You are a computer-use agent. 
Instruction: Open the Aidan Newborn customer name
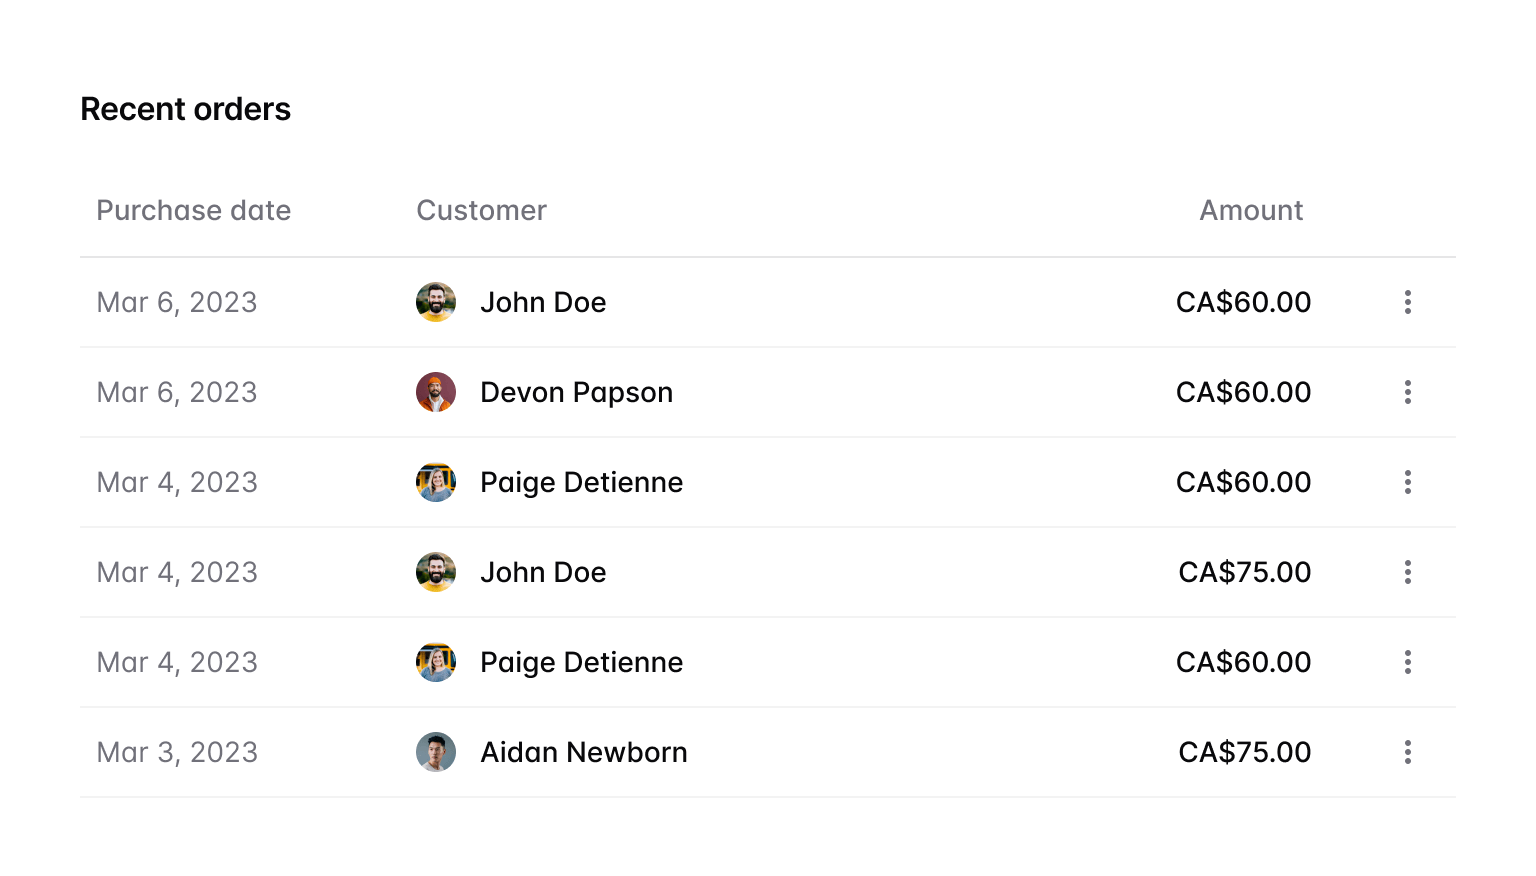click(x=583, y=752)
